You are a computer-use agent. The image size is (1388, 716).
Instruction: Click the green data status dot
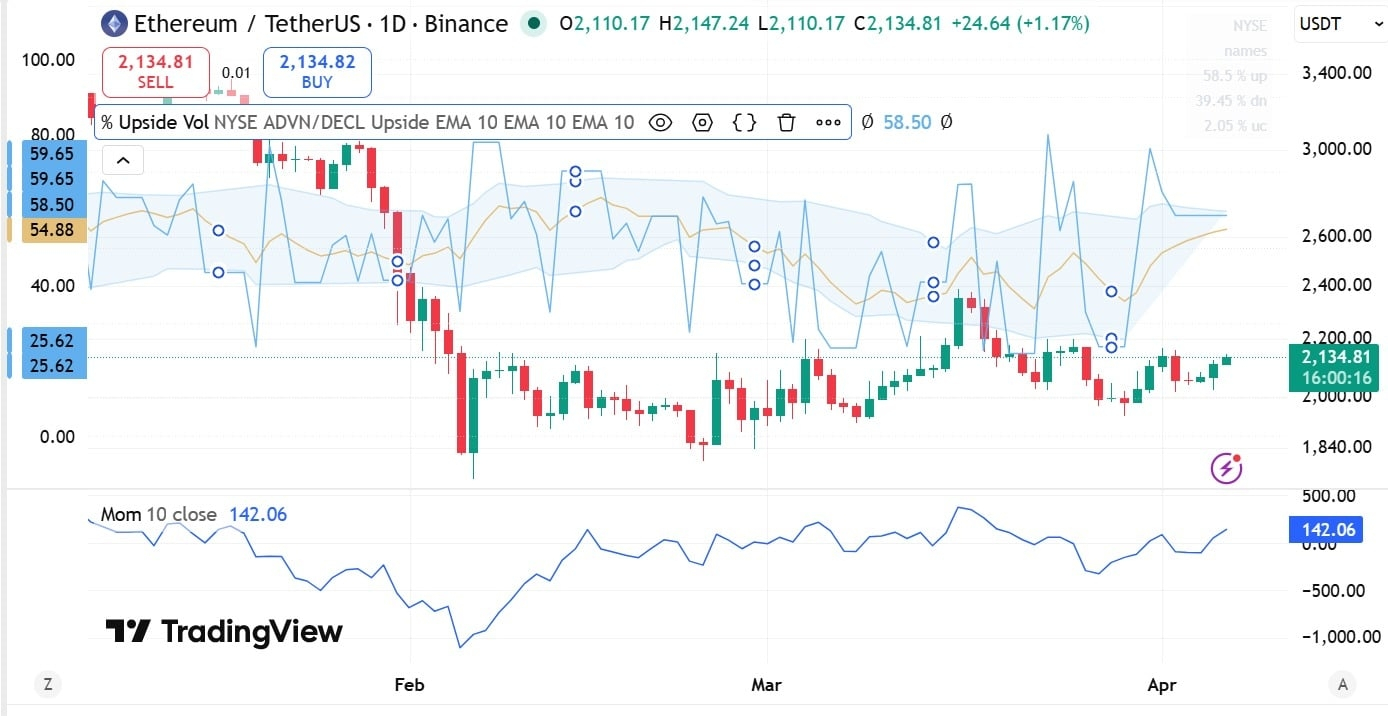[x=533, y=23]
